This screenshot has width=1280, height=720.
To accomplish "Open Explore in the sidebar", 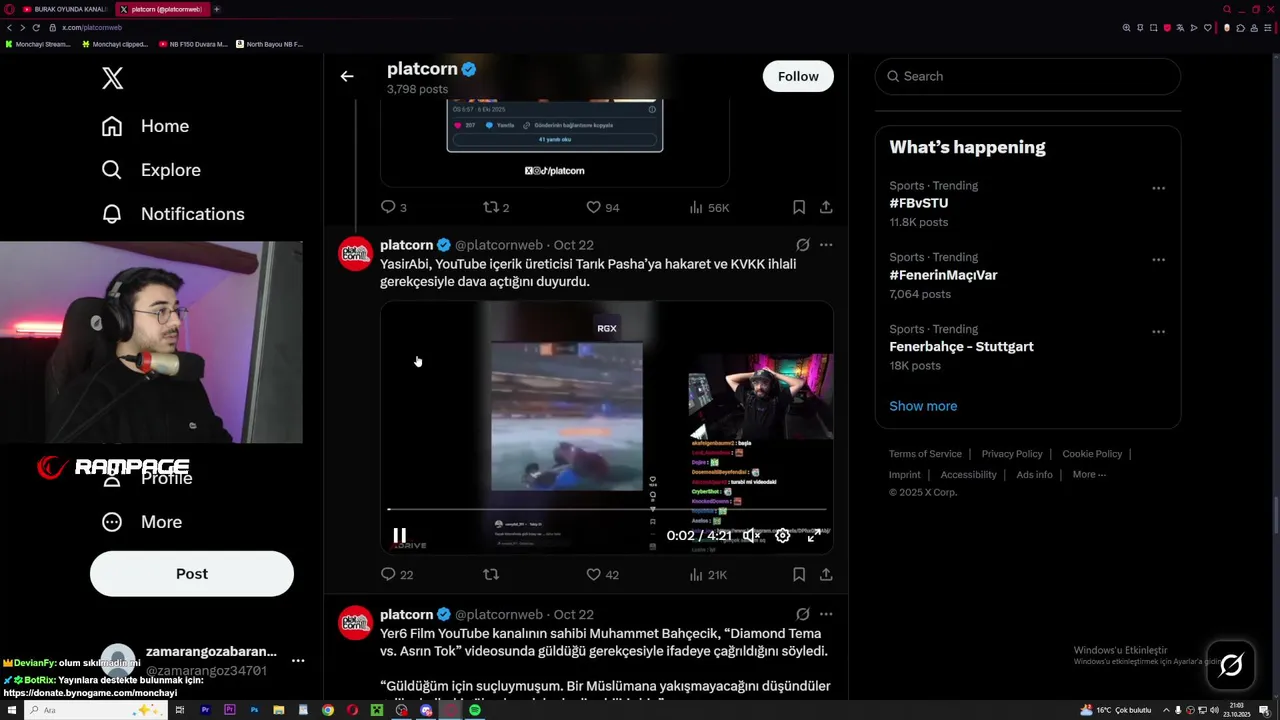I will click(151, 170).
